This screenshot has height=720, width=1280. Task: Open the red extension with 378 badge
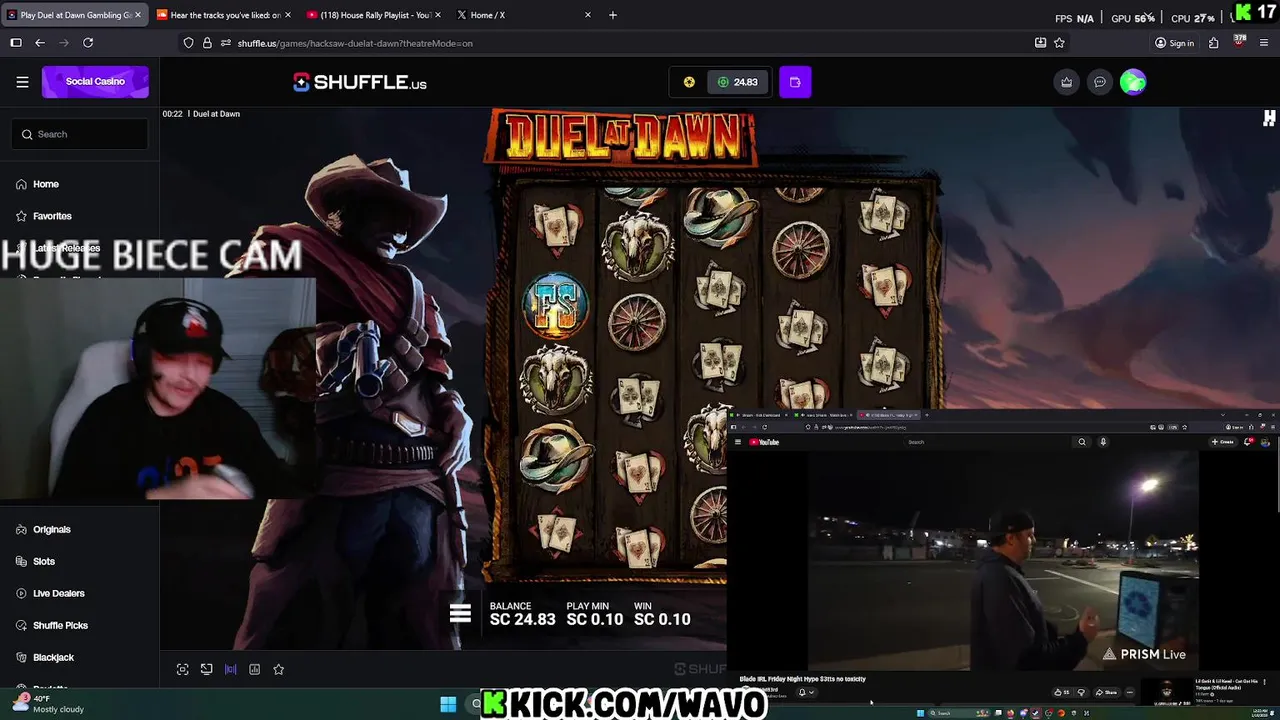click(1240, 42)
